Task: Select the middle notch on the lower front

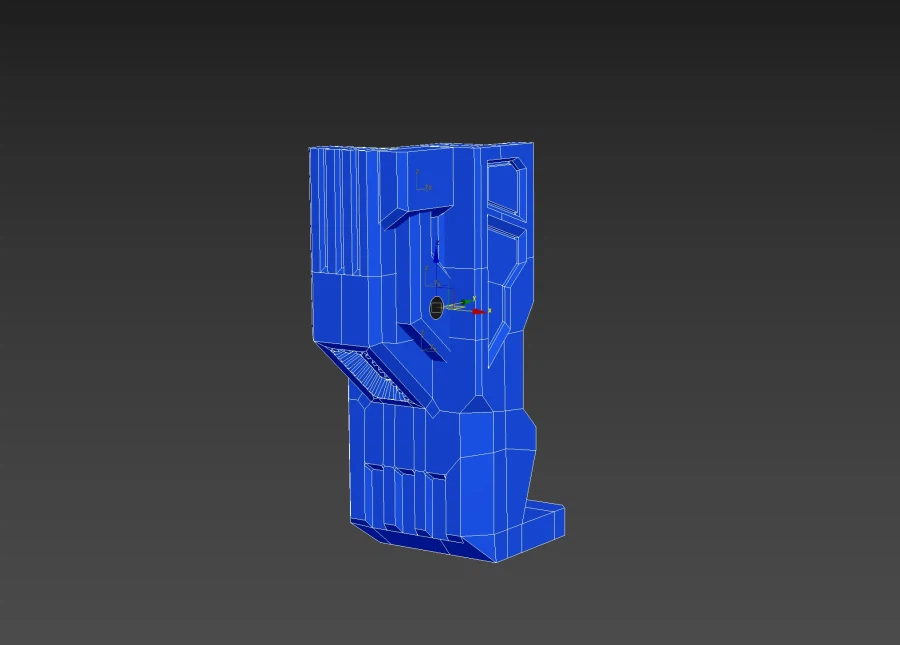Action: tap(405, 472)
